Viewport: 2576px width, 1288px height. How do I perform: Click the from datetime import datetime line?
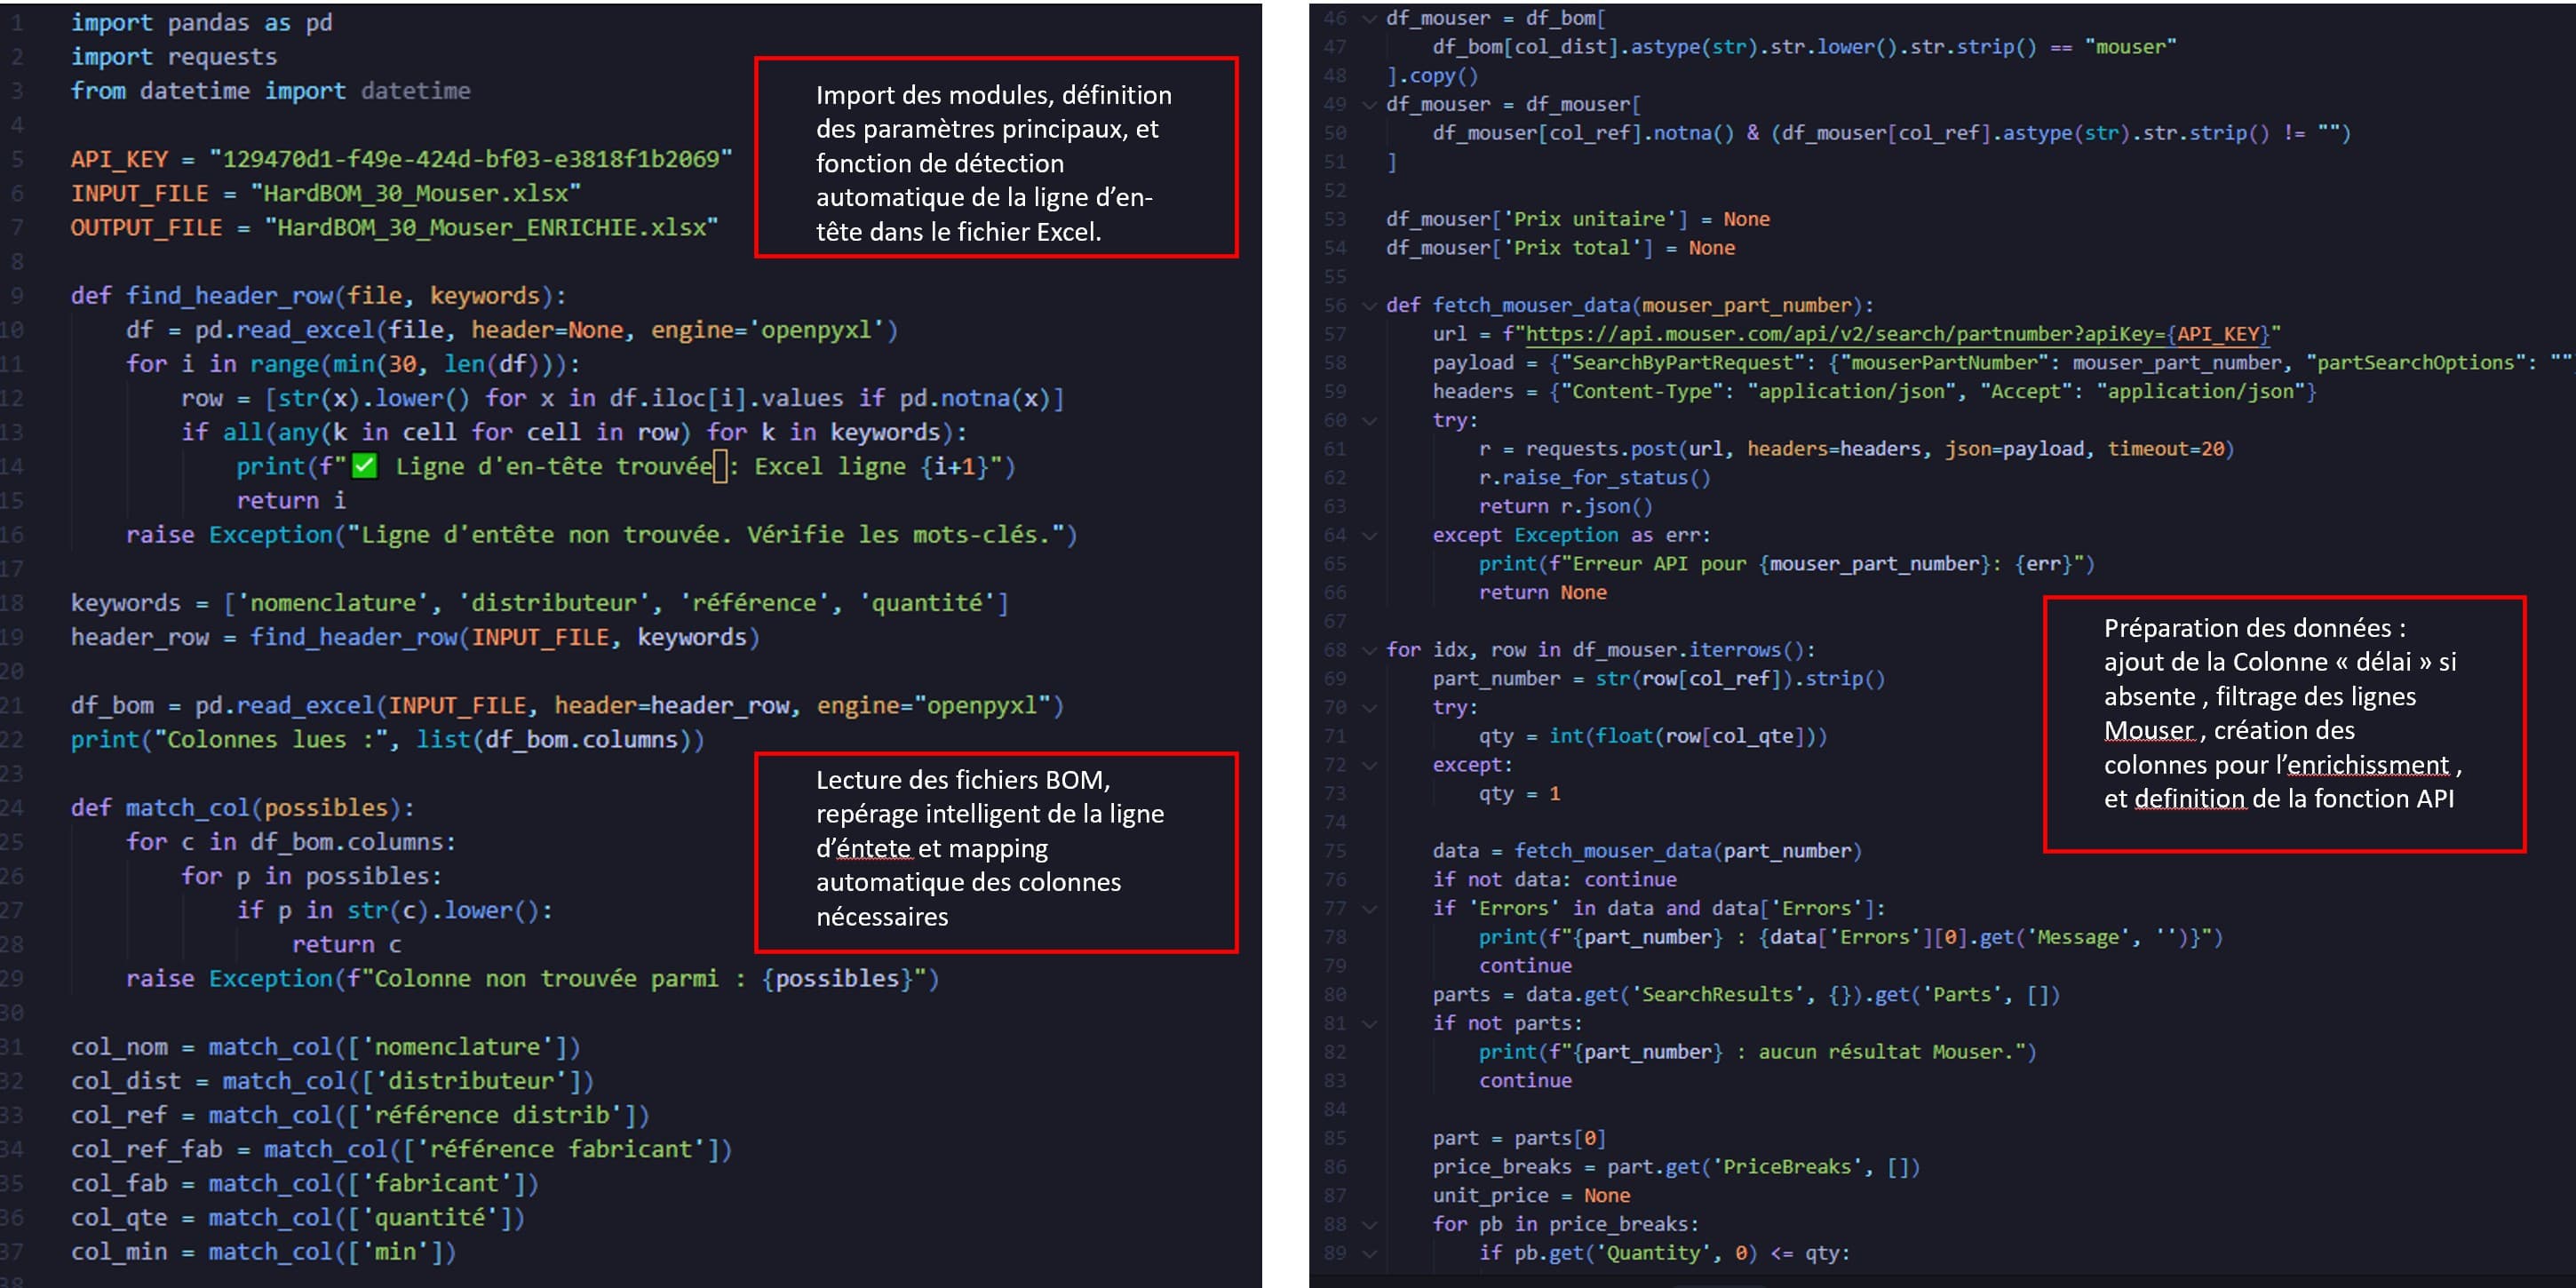point(270,91)
